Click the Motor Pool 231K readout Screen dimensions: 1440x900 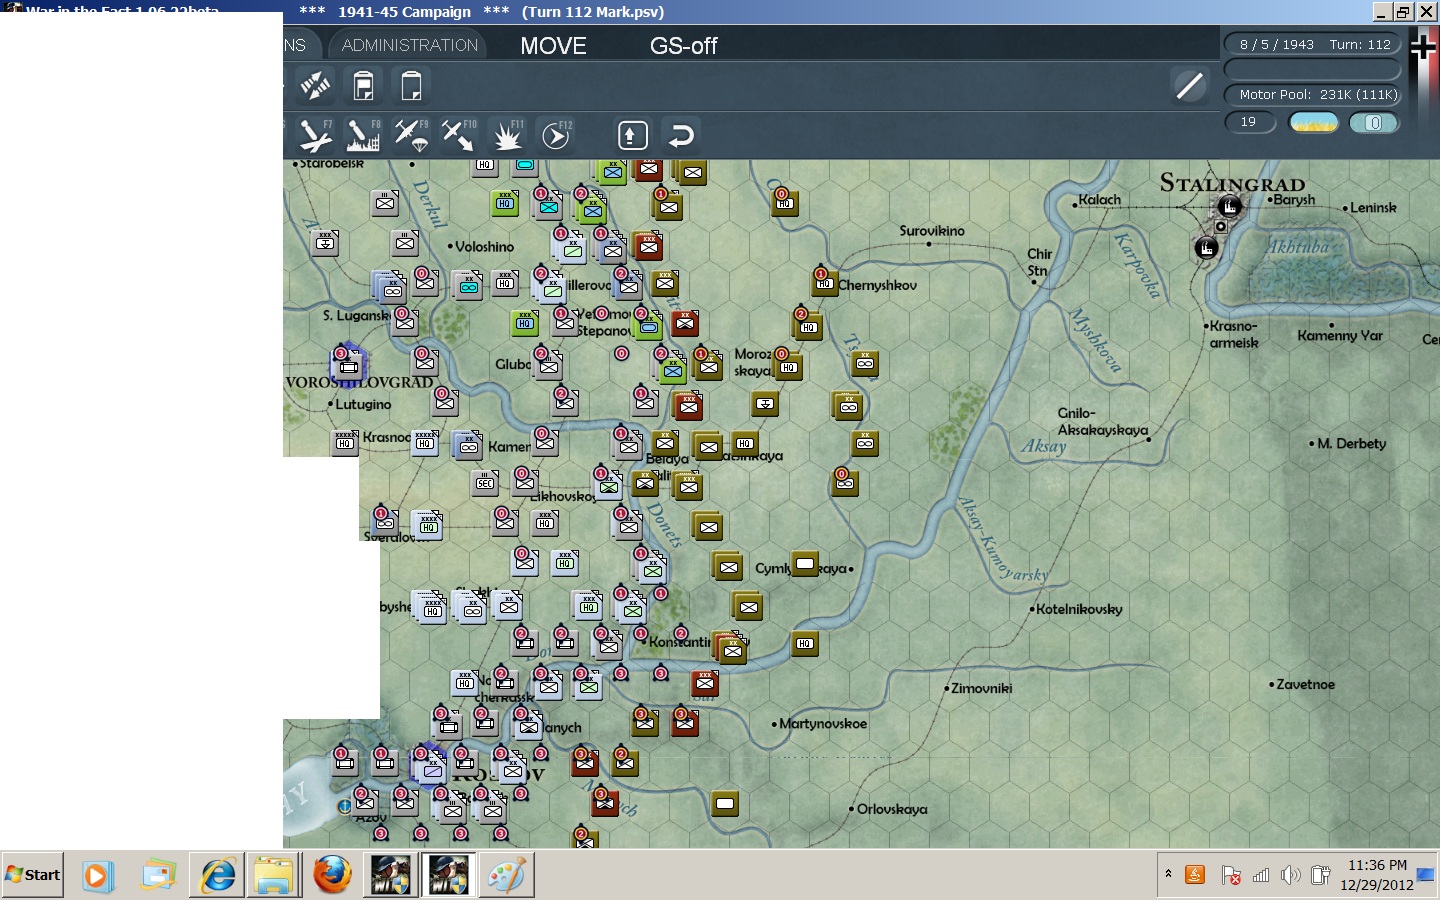tap(1313, 94)
